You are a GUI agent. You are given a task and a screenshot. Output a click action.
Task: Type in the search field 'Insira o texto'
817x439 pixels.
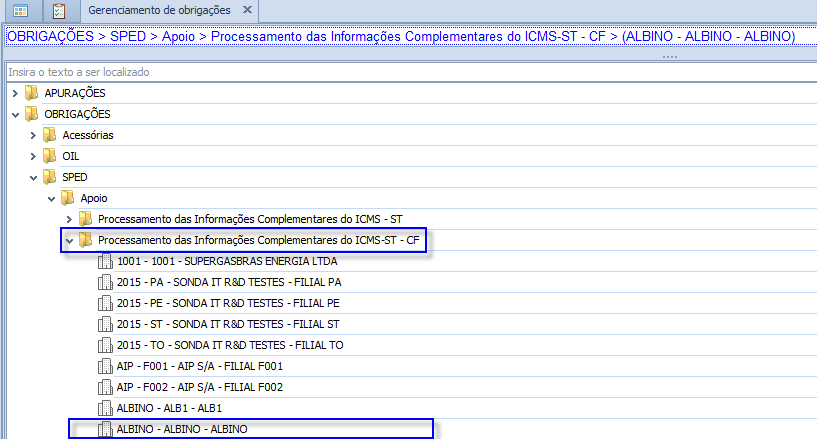click(400, 73)
